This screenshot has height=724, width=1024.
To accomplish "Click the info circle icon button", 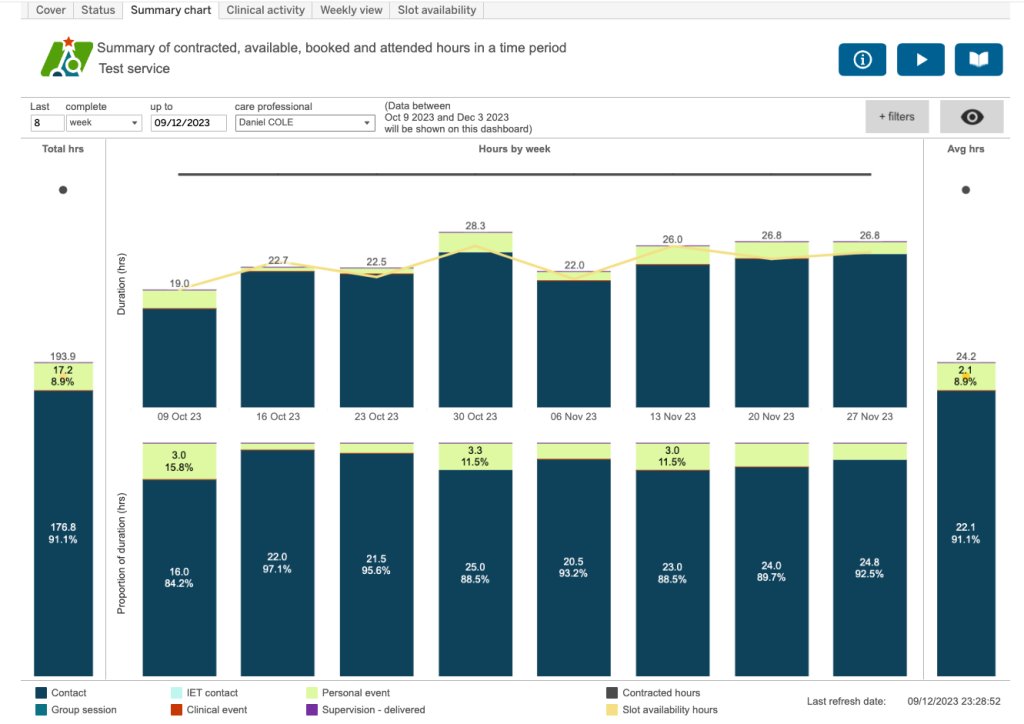I will click(x=862, y=59).
